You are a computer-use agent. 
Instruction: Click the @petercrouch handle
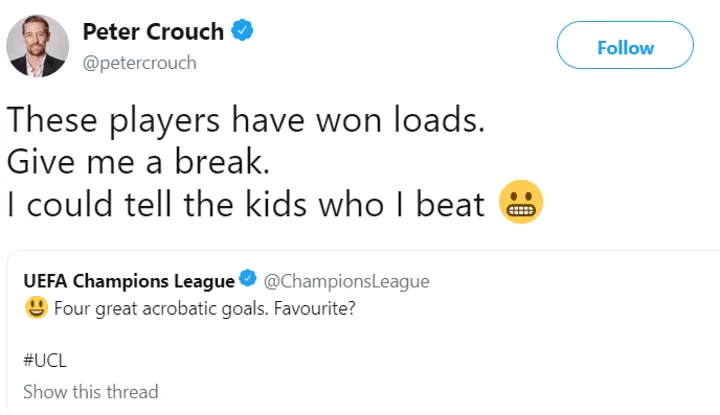(140, 62)
